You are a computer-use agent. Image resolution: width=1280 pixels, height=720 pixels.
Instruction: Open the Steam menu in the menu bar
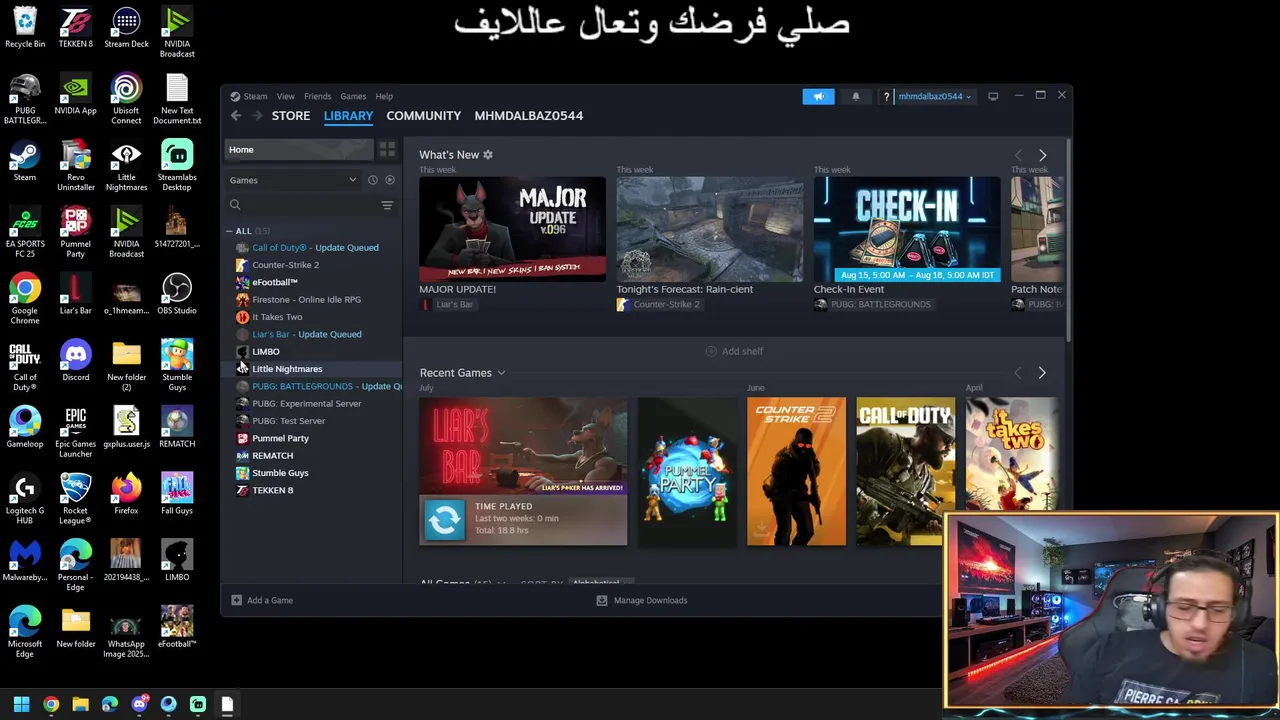(255, 97)
